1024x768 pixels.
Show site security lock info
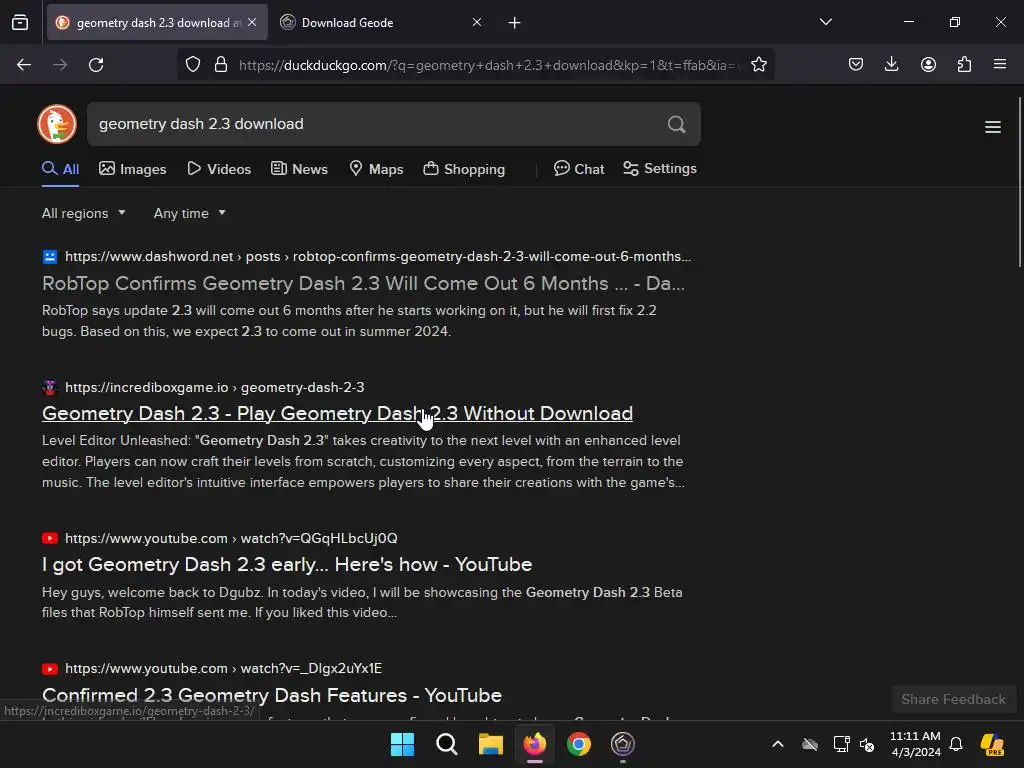pos(221,65)
